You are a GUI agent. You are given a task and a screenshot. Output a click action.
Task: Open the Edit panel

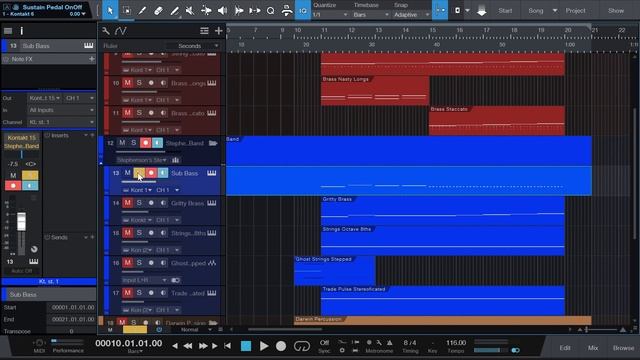(565, 348)
